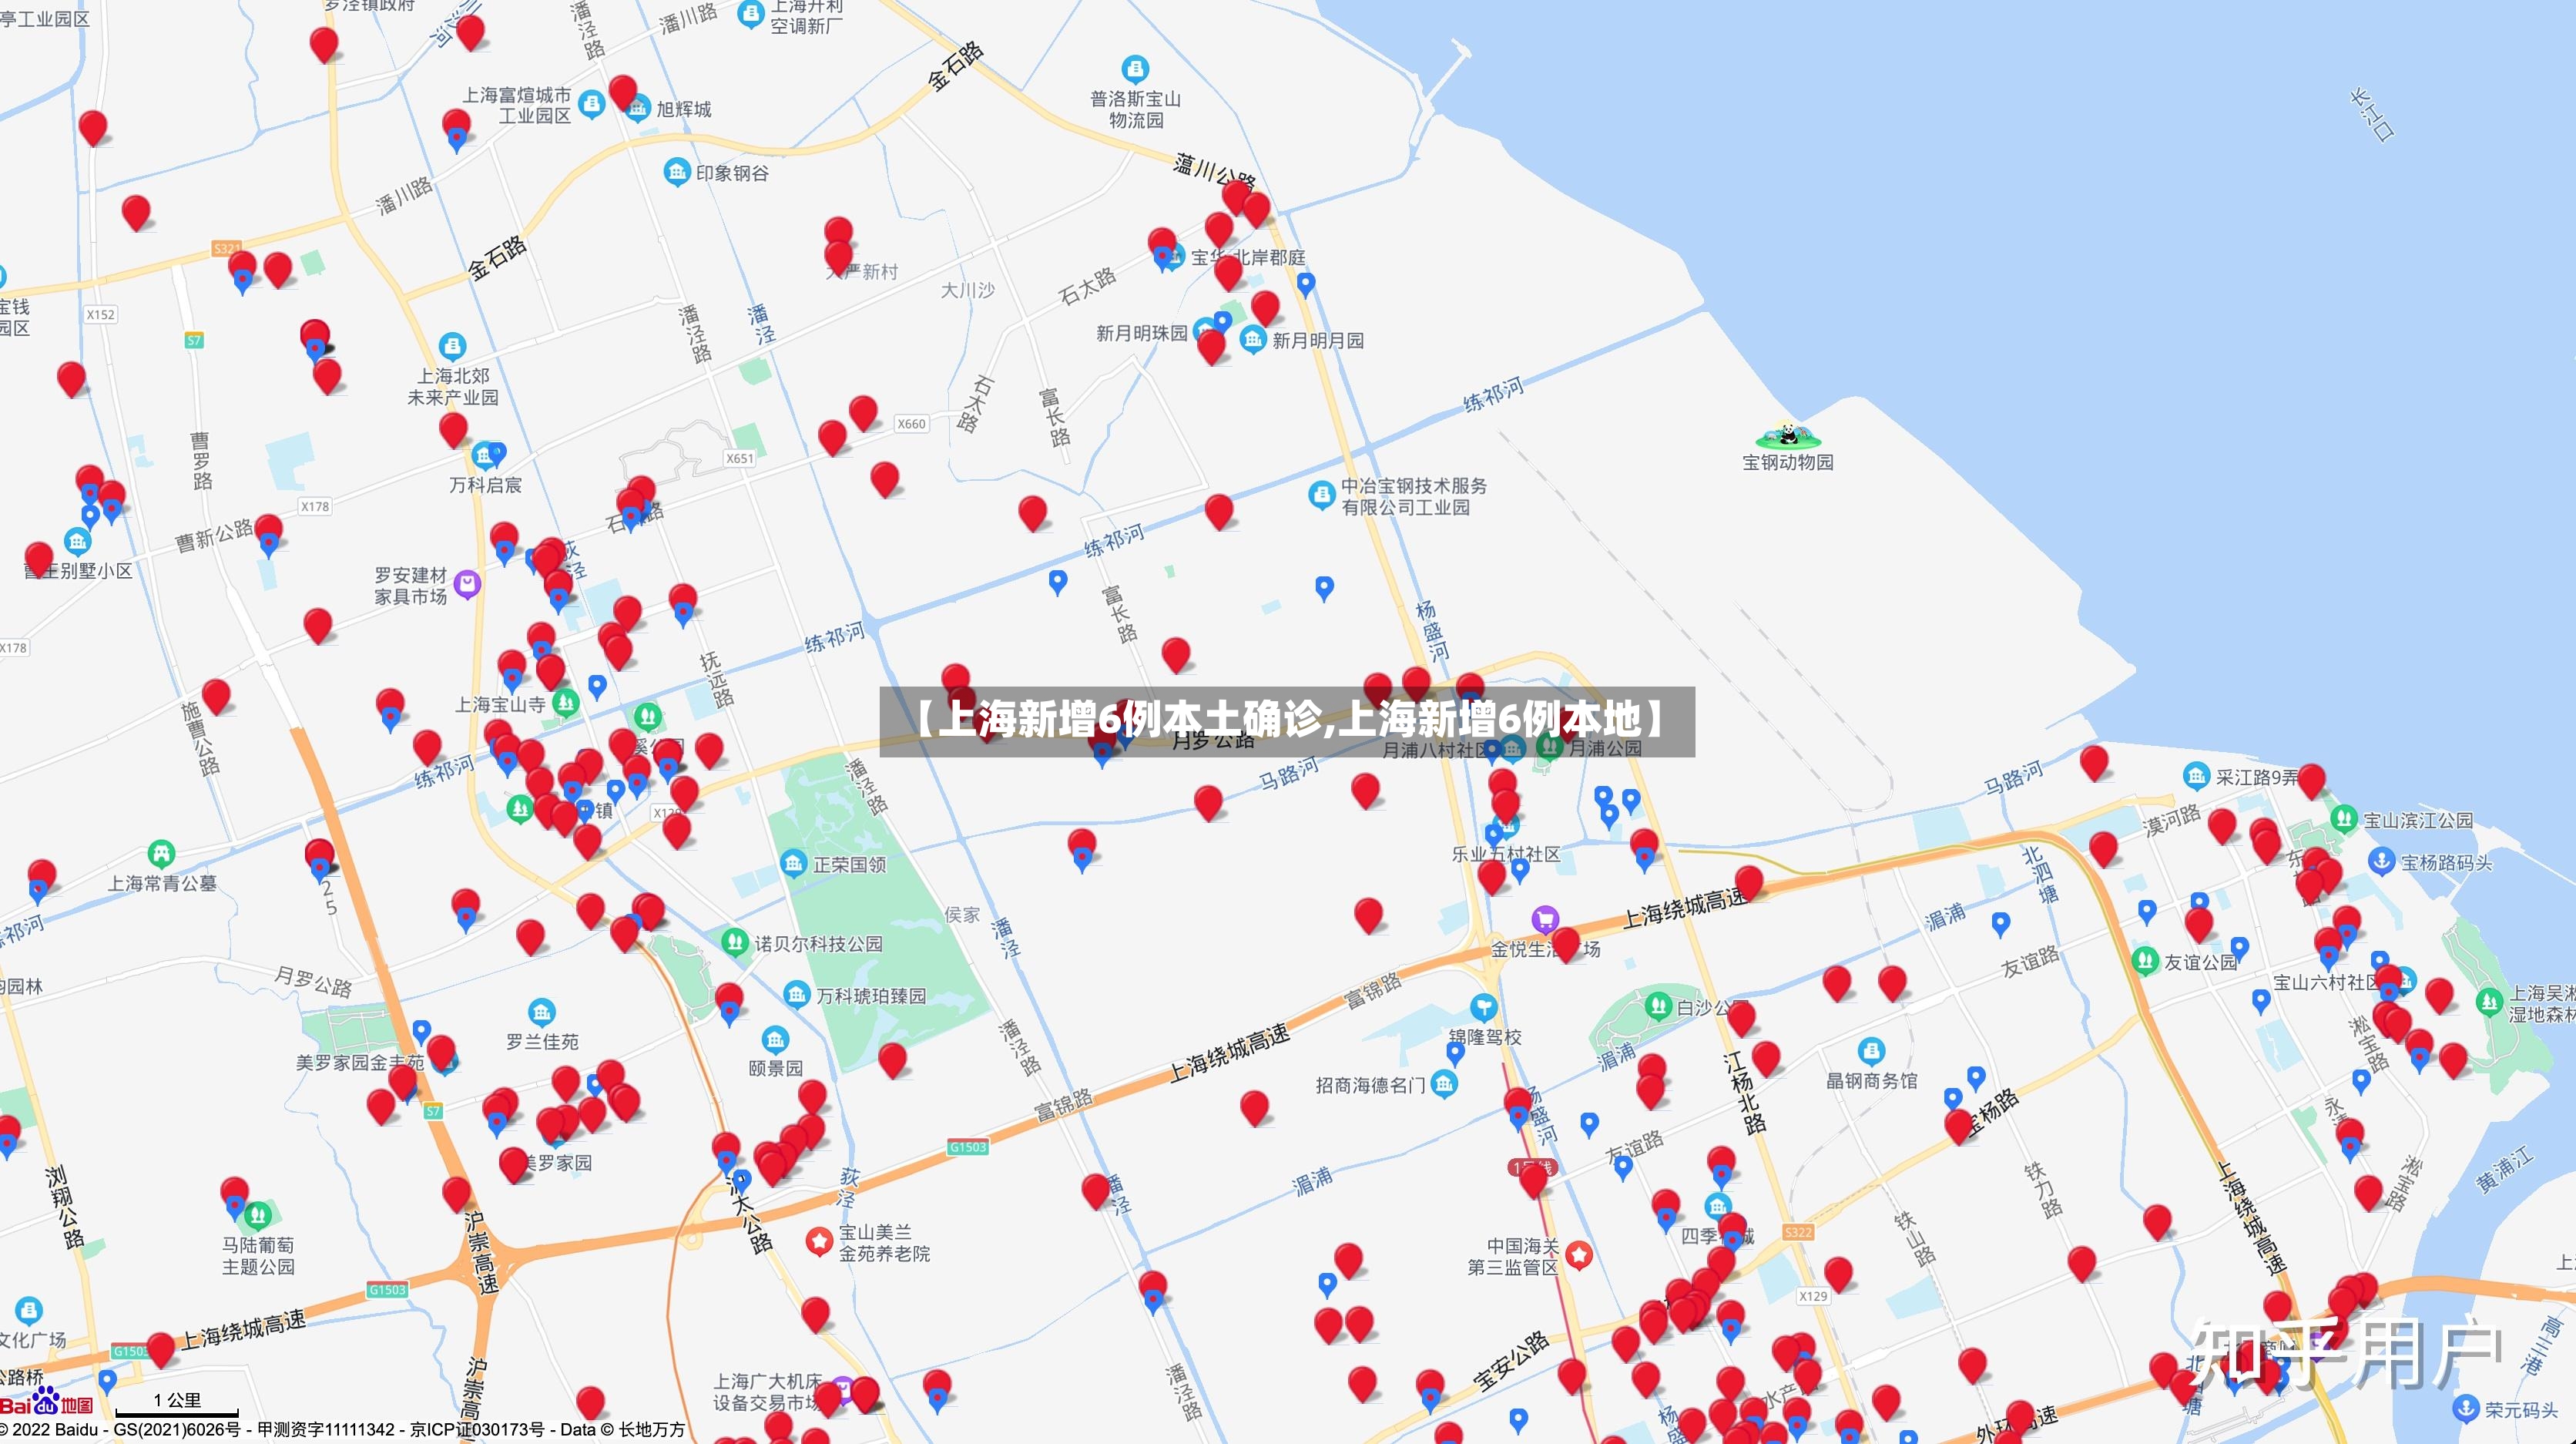Click the 招商海德名门 building icon

[1444, 1084]
